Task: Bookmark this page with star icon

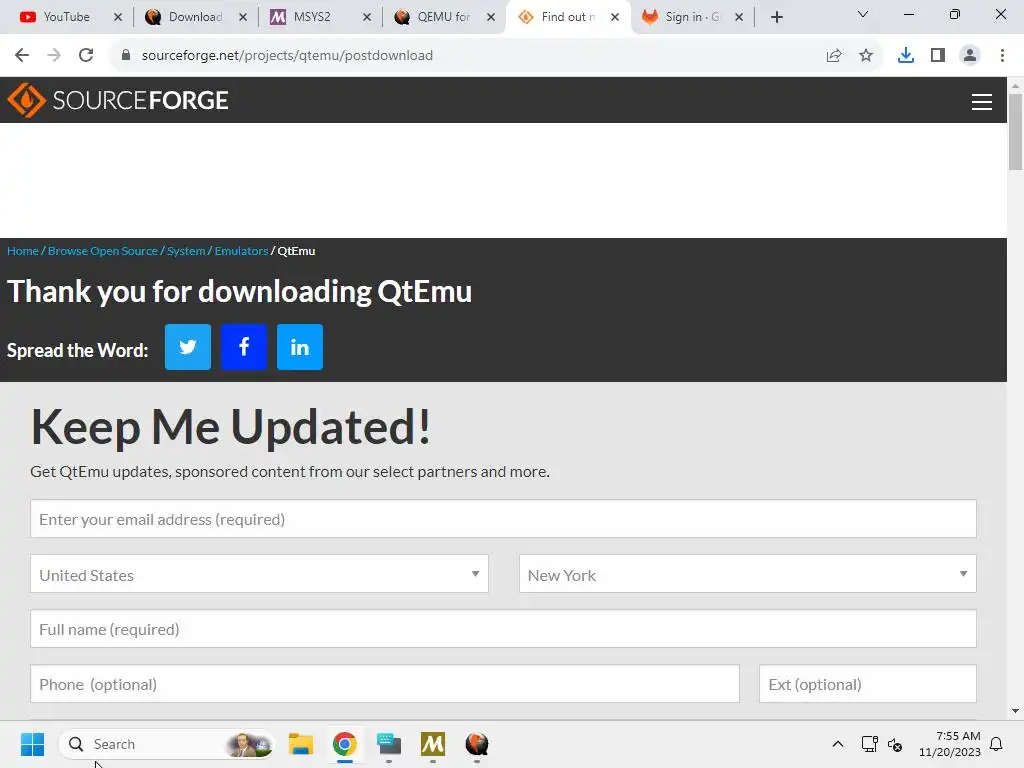Action: click(866, 56)
